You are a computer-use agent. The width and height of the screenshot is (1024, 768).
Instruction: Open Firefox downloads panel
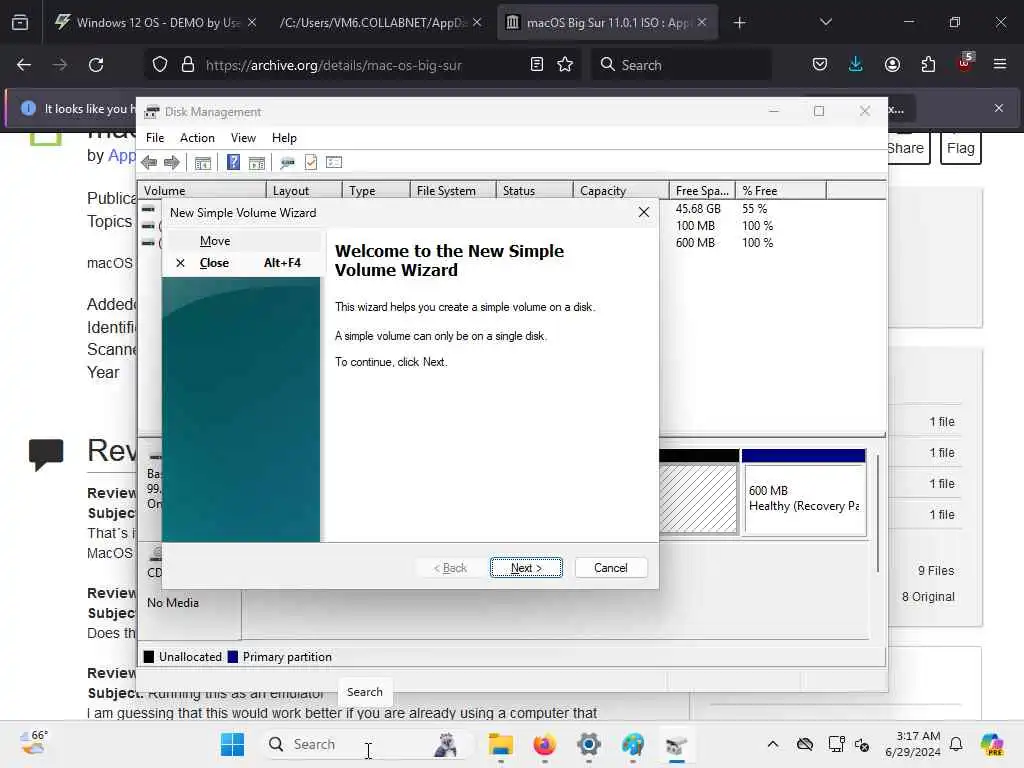(x=856, y=65)
